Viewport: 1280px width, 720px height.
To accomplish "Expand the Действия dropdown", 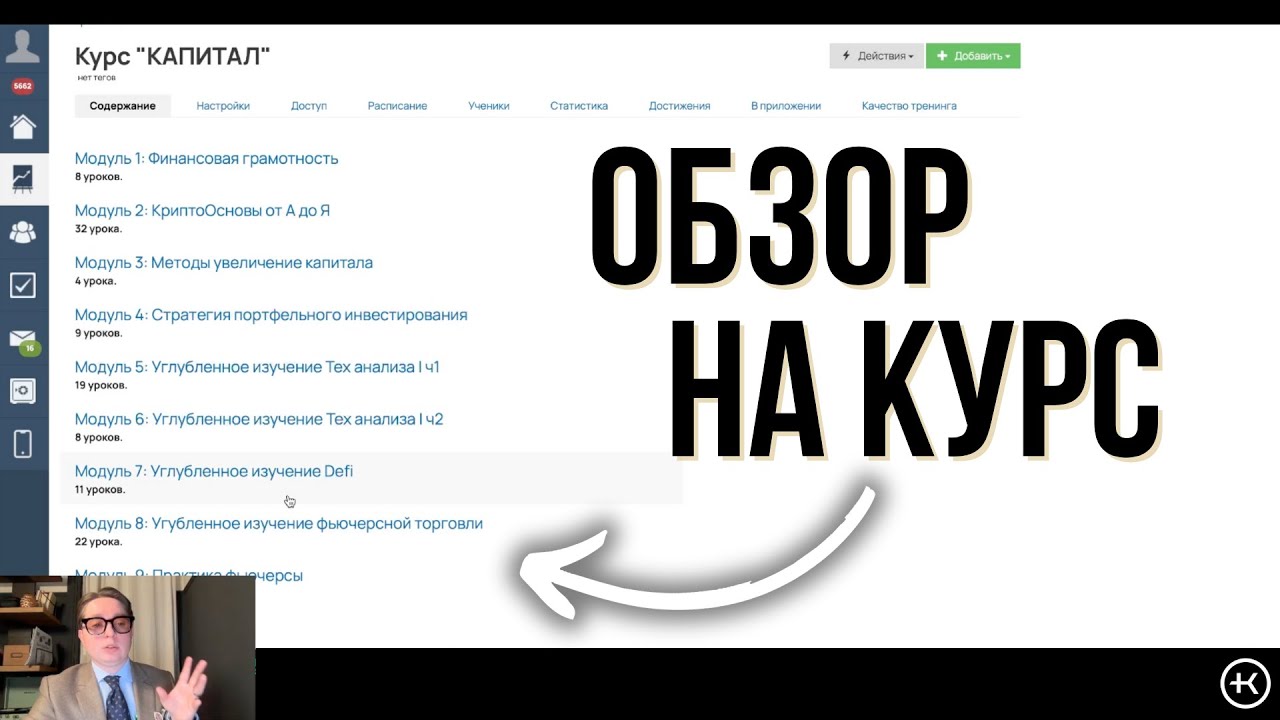I will (x=876, y=56).
